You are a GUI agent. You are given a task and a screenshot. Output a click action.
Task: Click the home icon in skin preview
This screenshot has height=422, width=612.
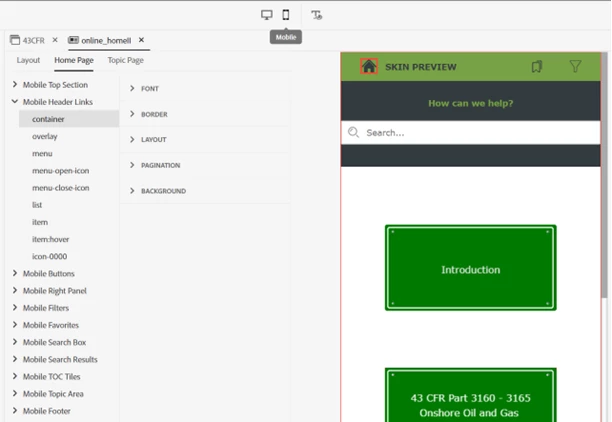tap(369, 66)
